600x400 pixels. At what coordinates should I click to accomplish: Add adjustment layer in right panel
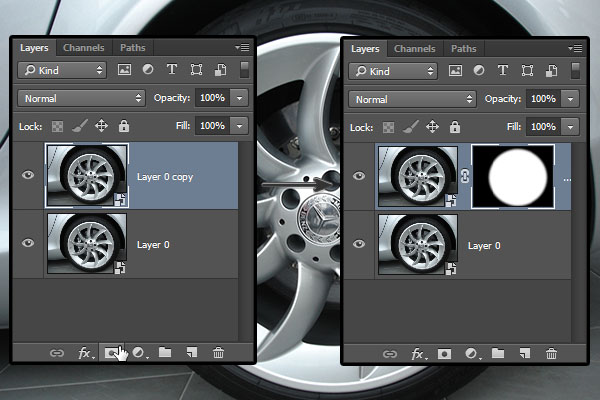coord(470,353)
